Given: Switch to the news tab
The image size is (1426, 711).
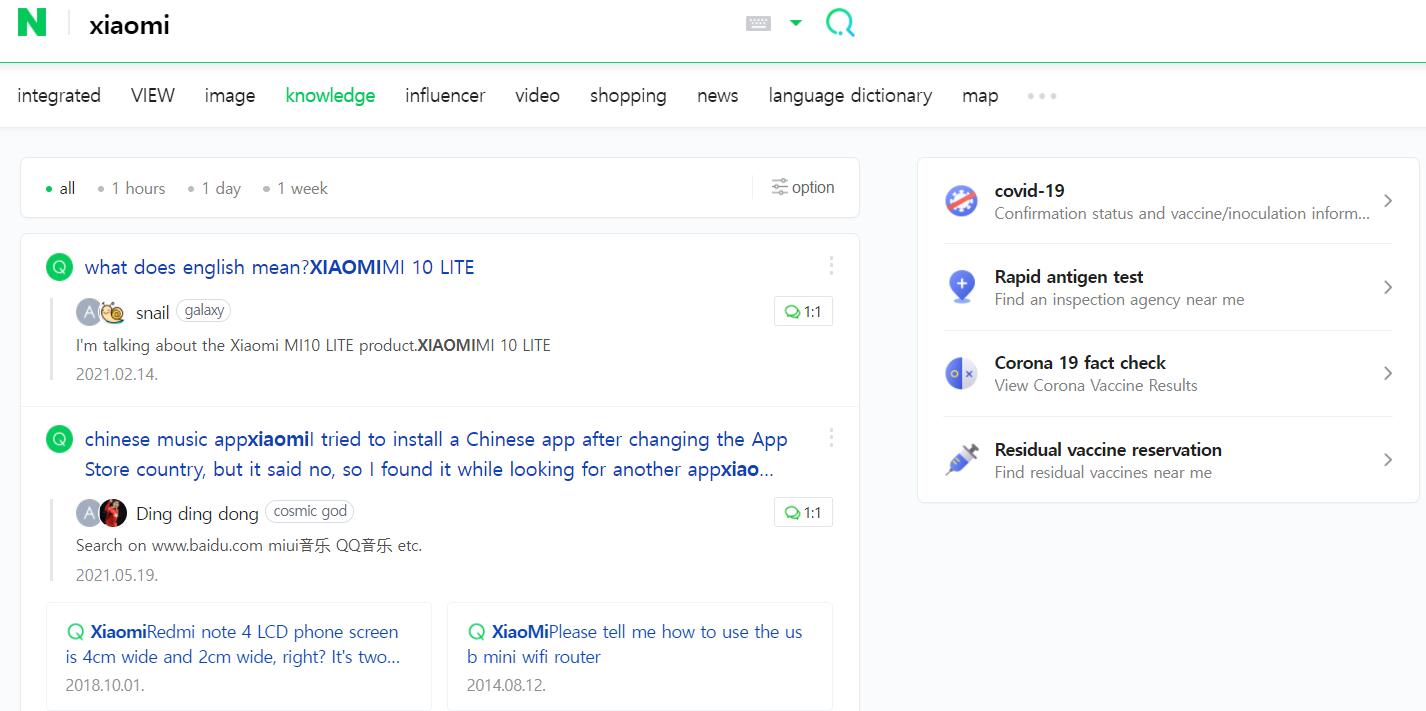Looking at the screenshot, I should pos(718,96).
